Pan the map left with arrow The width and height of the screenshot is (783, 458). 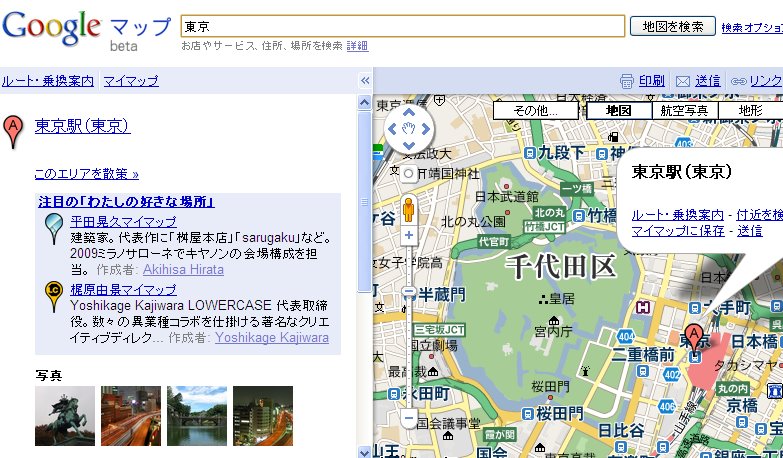point(392,129)
